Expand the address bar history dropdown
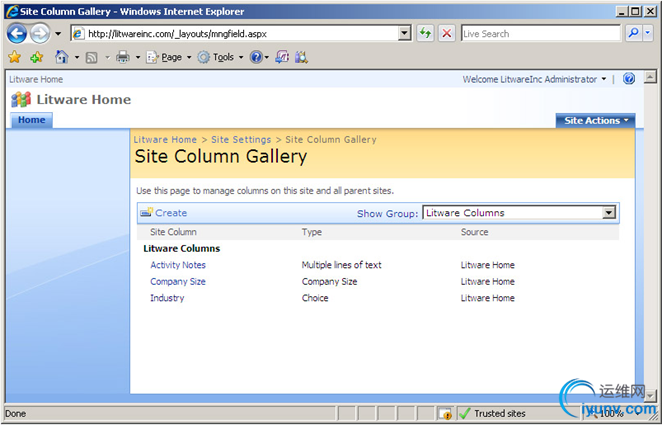The width and height of the screenshot is (662, 425). [x=404, y=34]
